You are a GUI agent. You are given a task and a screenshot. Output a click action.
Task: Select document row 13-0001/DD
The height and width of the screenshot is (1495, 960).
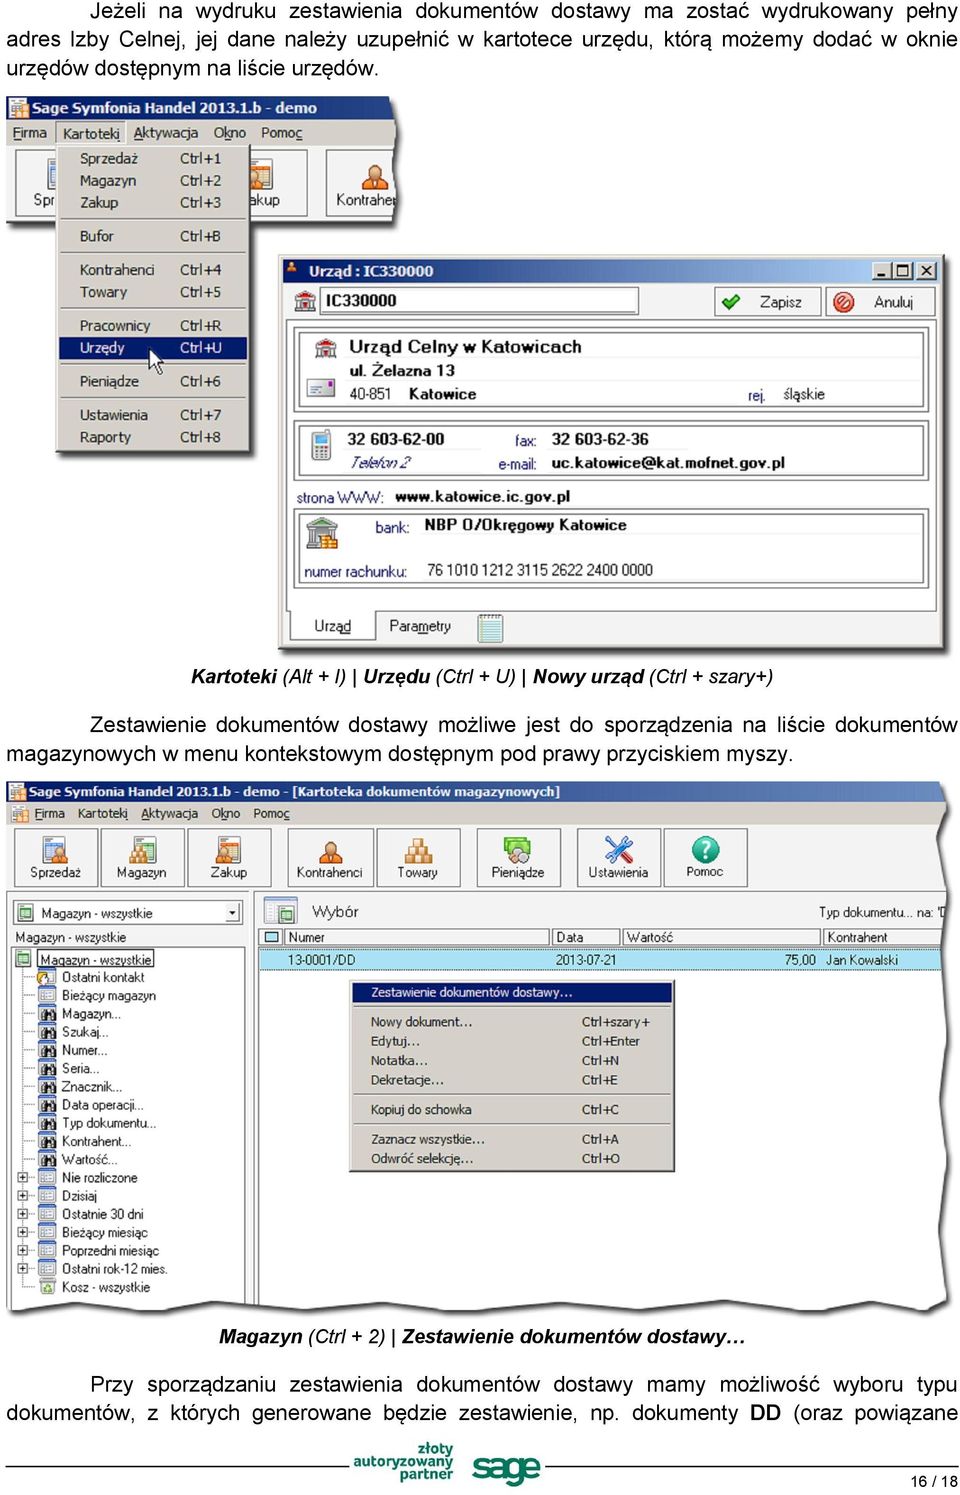pos(600,960)
